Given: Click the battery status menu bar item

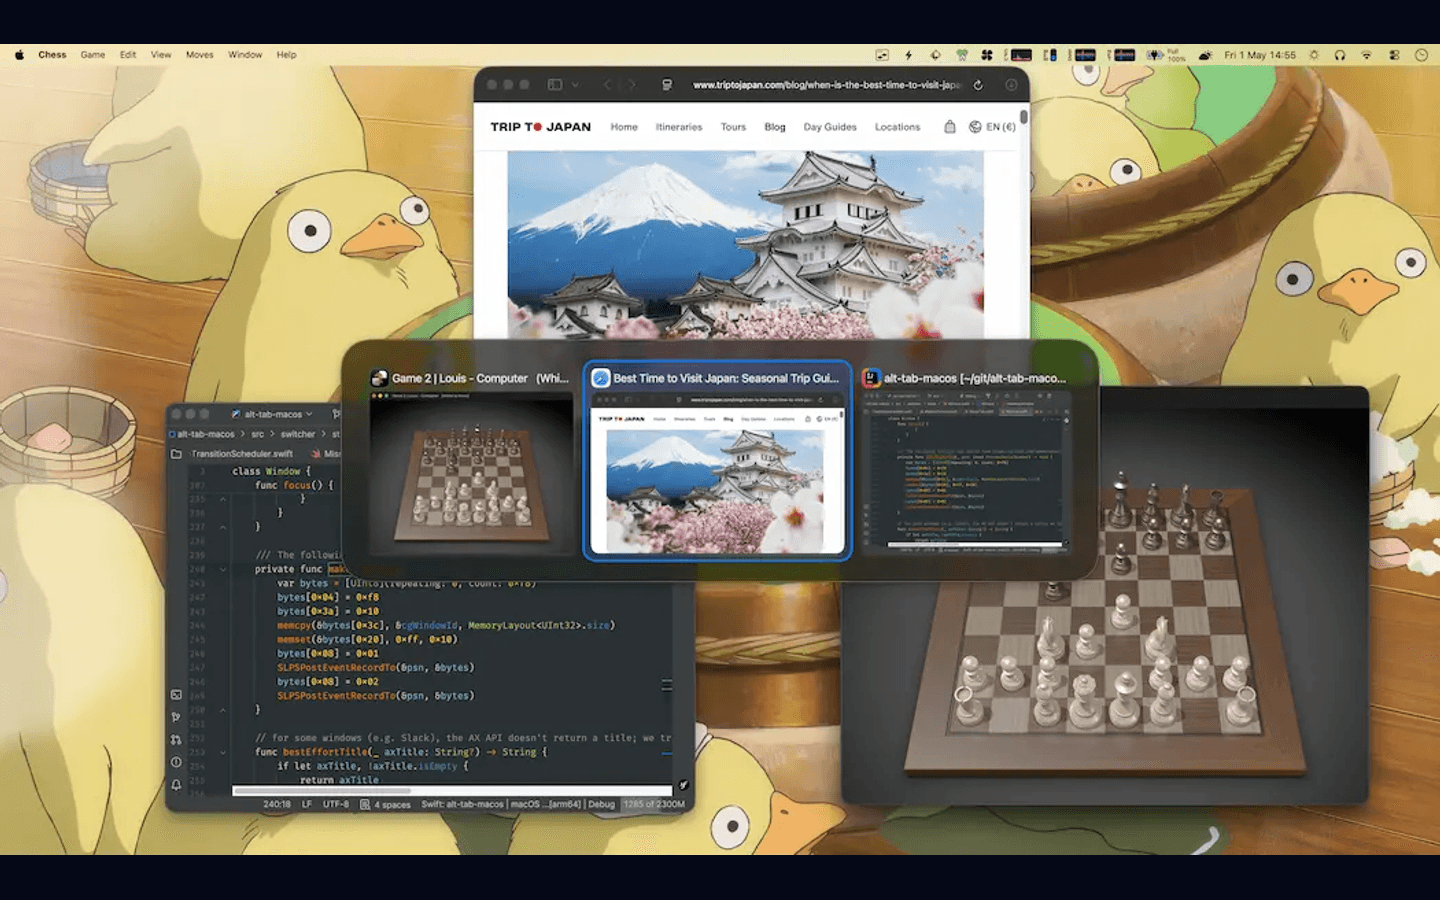Looking at the screenshot, I should [1164, 55].
